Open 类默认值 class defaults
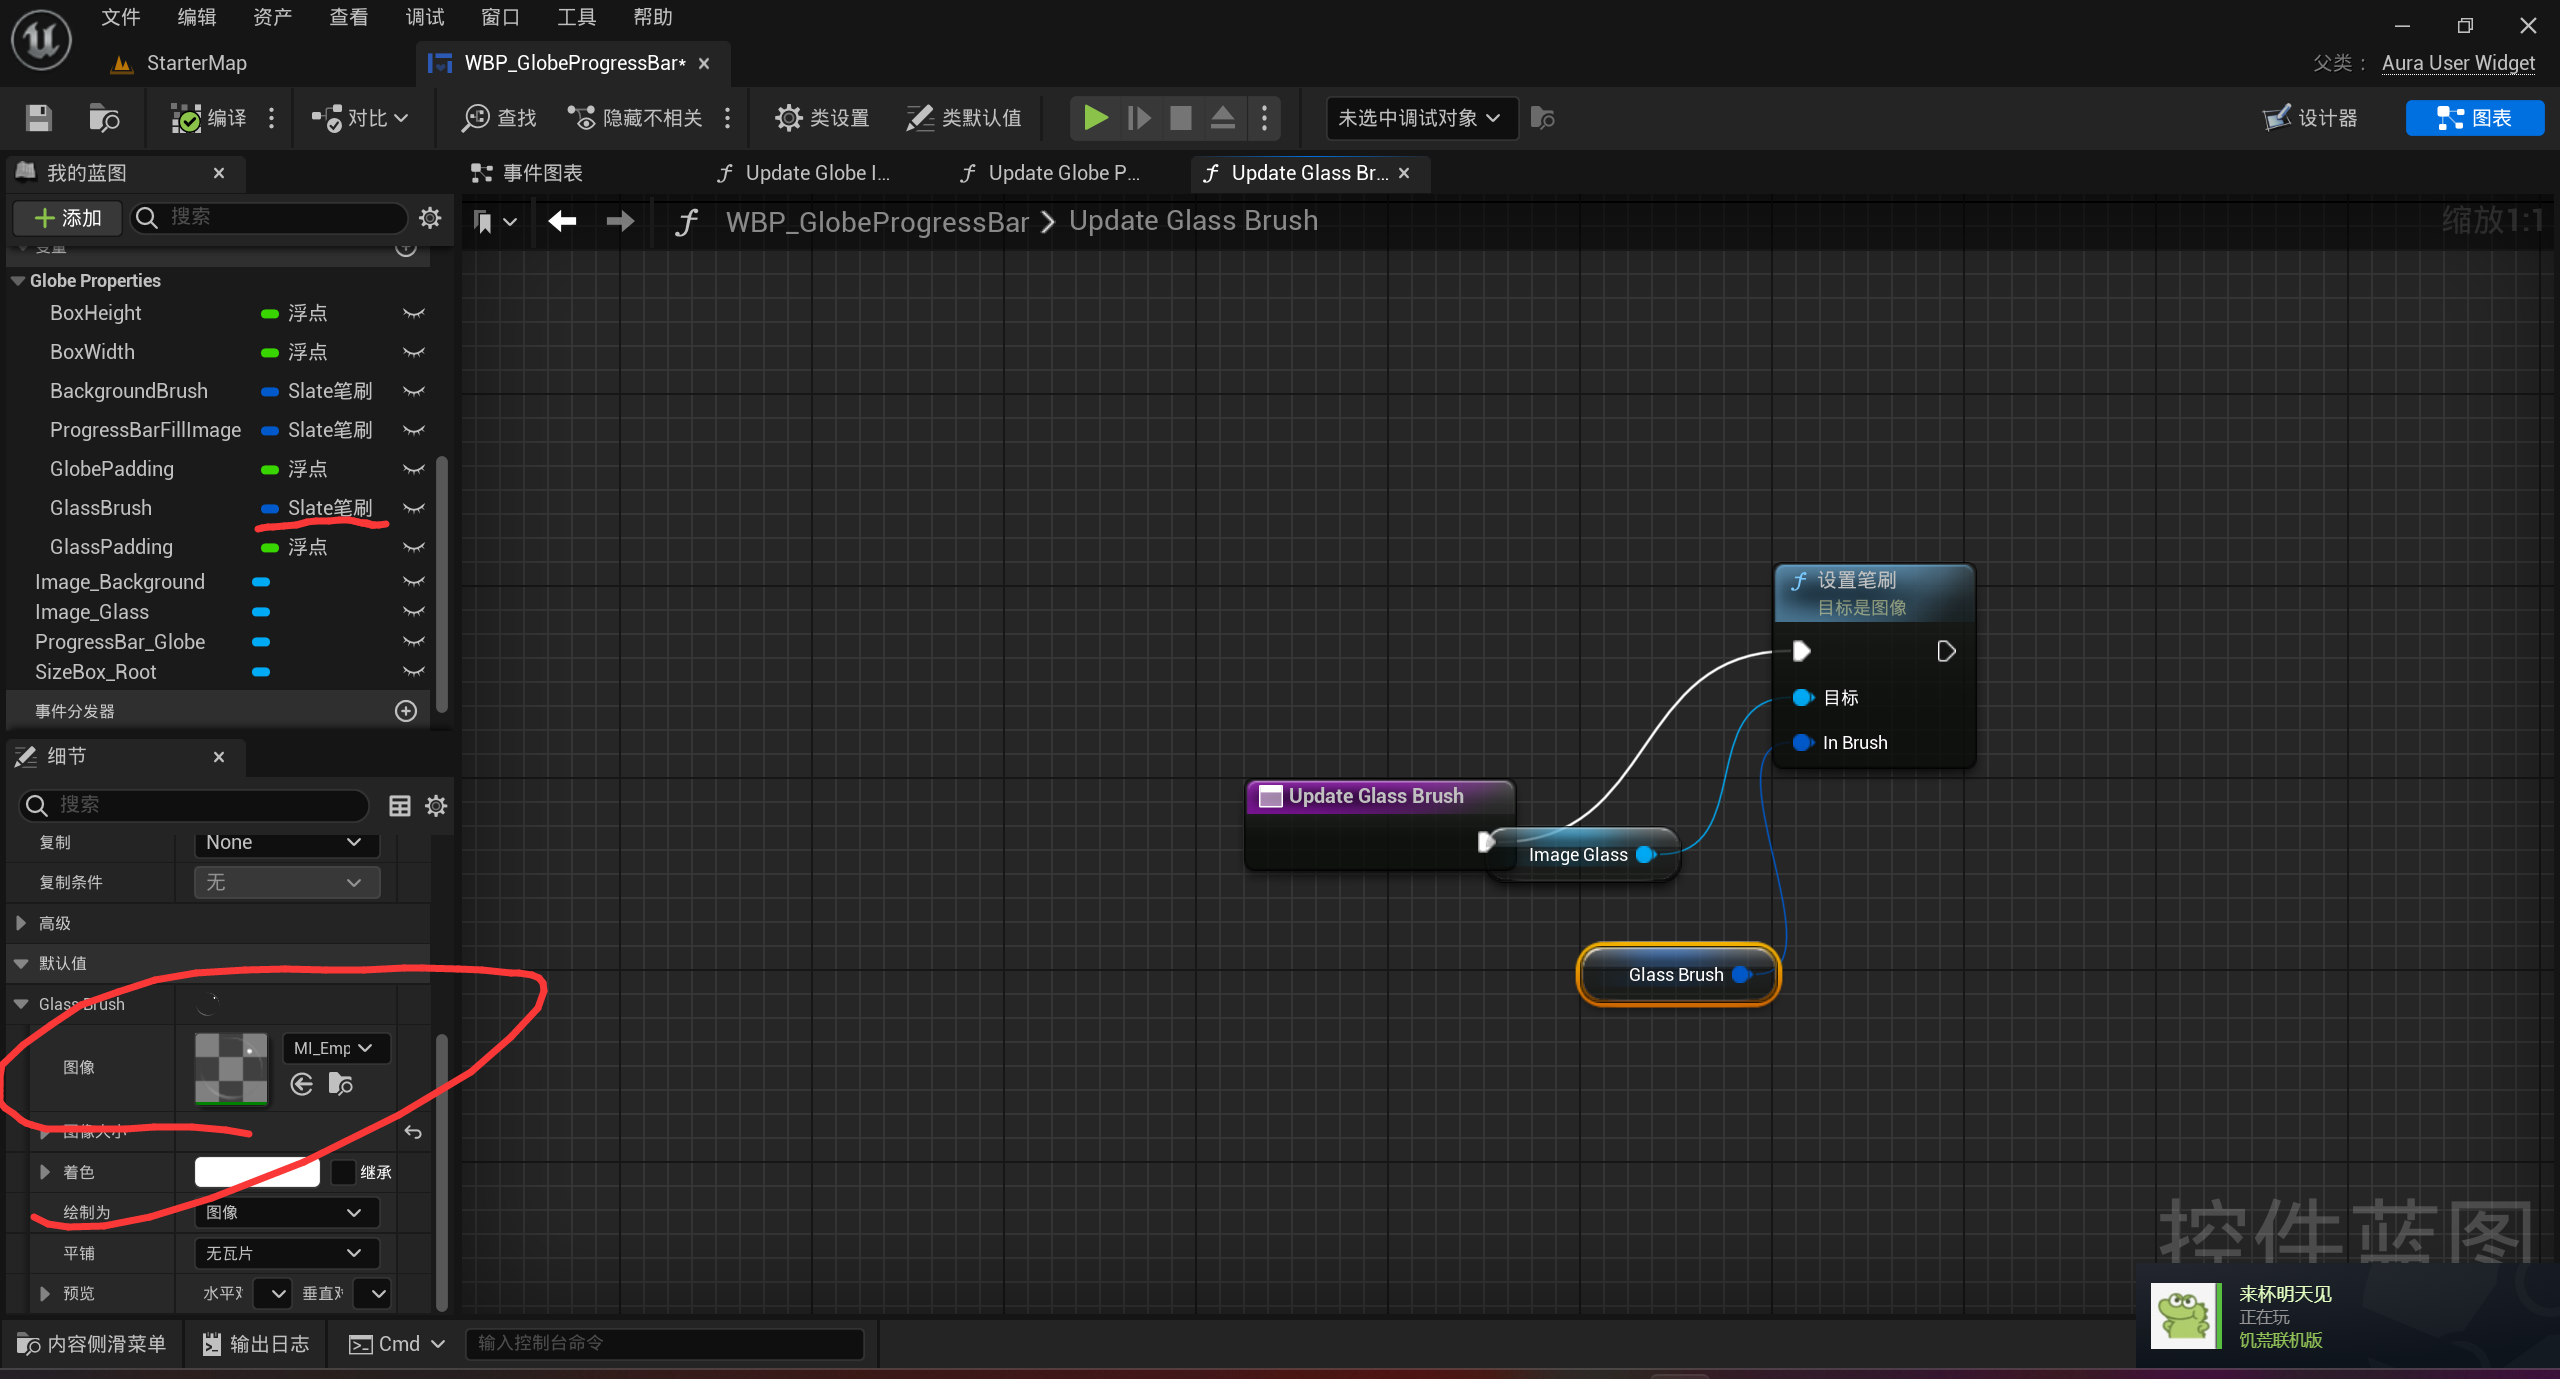Viewport: 2560px width, 1379px height. pyautogui.click(x=964, y=118)
